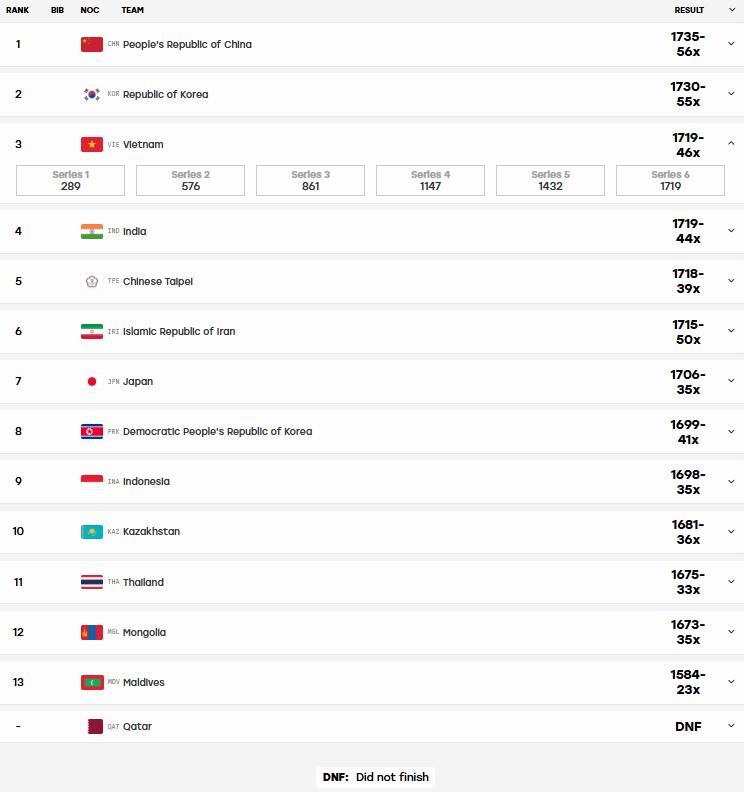
Task: Click the China flag icon
Action: coord(91,44)
